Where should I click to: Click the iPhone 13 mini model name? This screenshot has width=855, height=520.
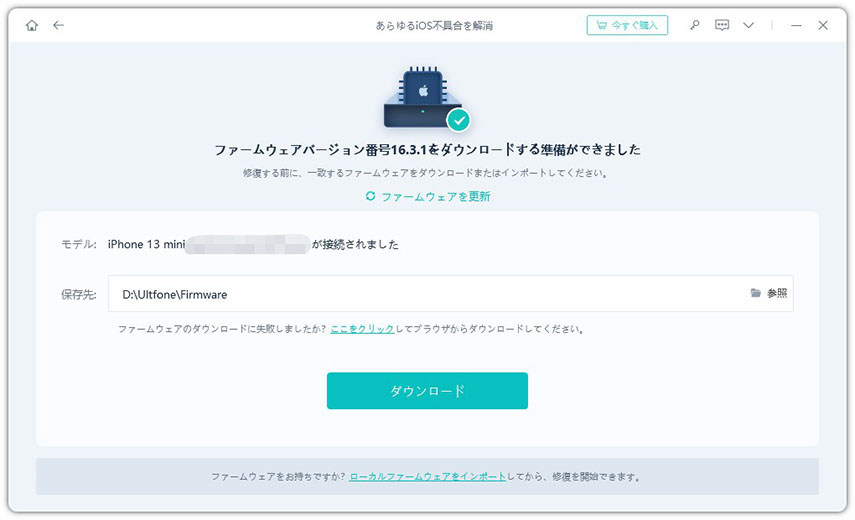tap(144, 244)
